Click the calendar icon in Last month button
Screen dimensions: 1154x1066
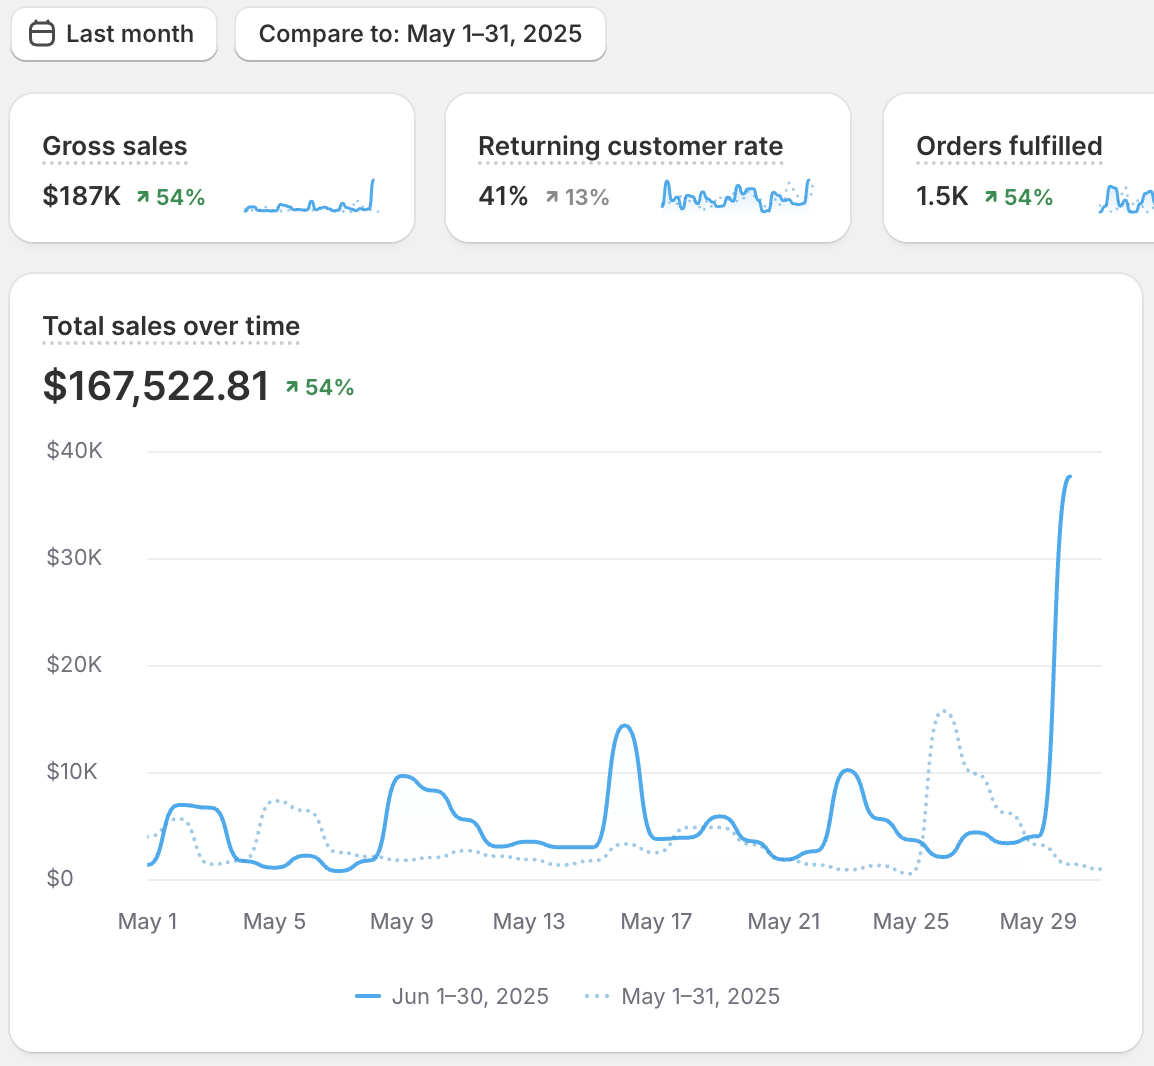42,34
